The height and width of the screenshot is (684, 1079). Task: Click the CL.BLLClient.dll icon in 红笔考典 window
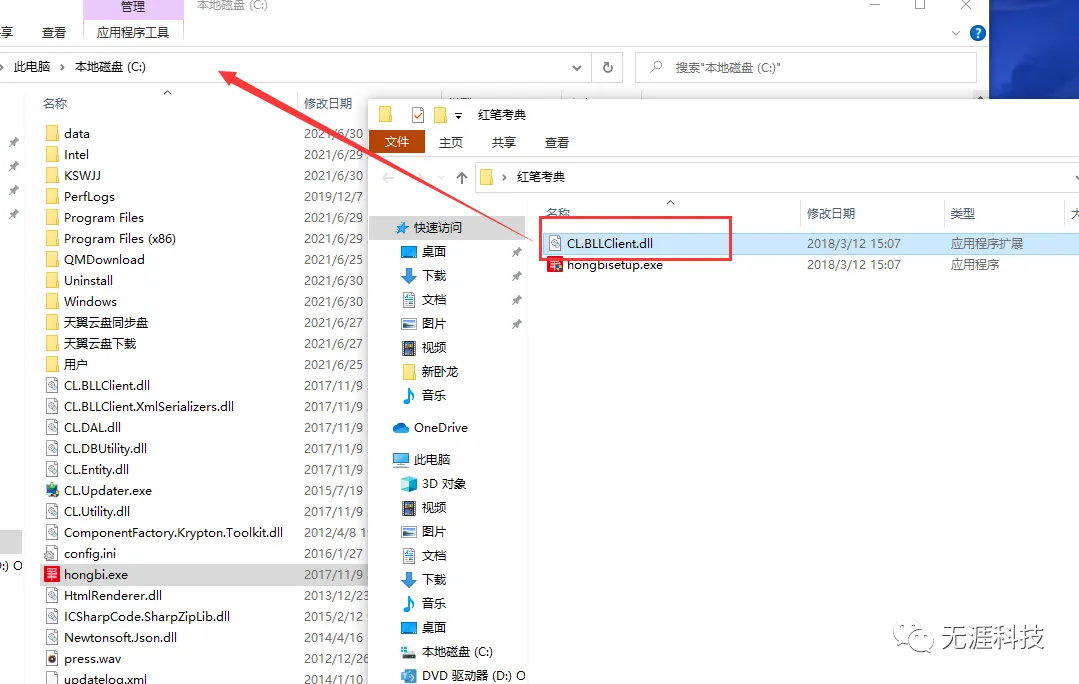(x=555, y=244)
